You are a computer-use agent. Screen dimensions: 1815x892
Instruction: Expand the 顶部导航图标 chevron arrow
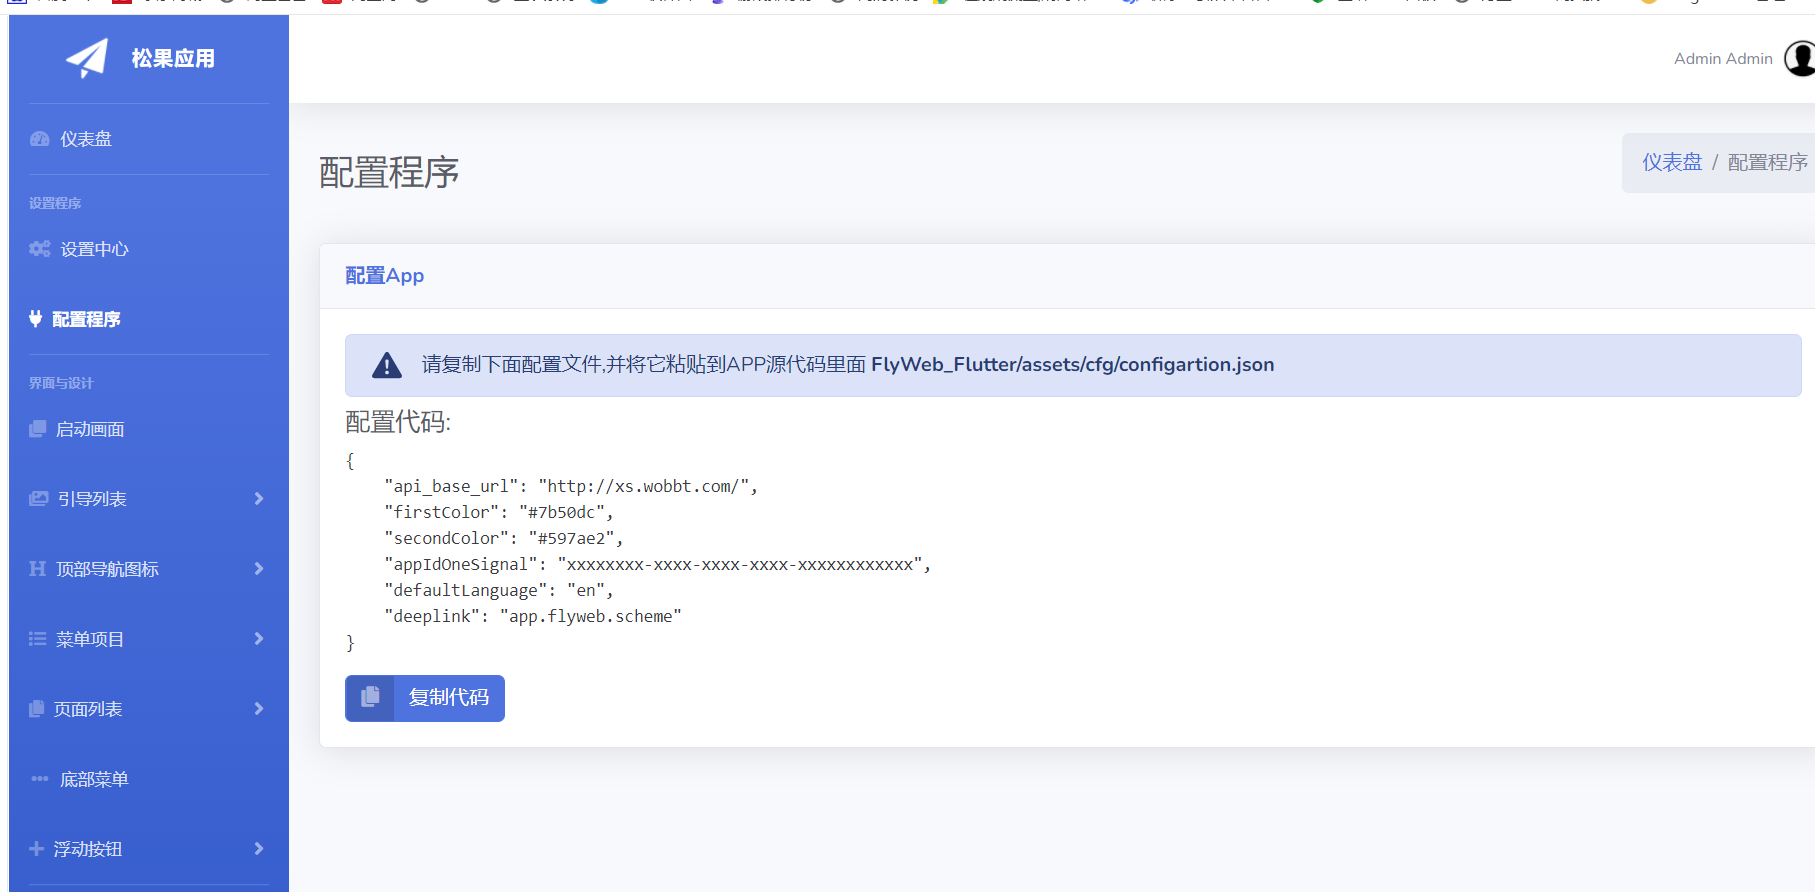point(259,569)
